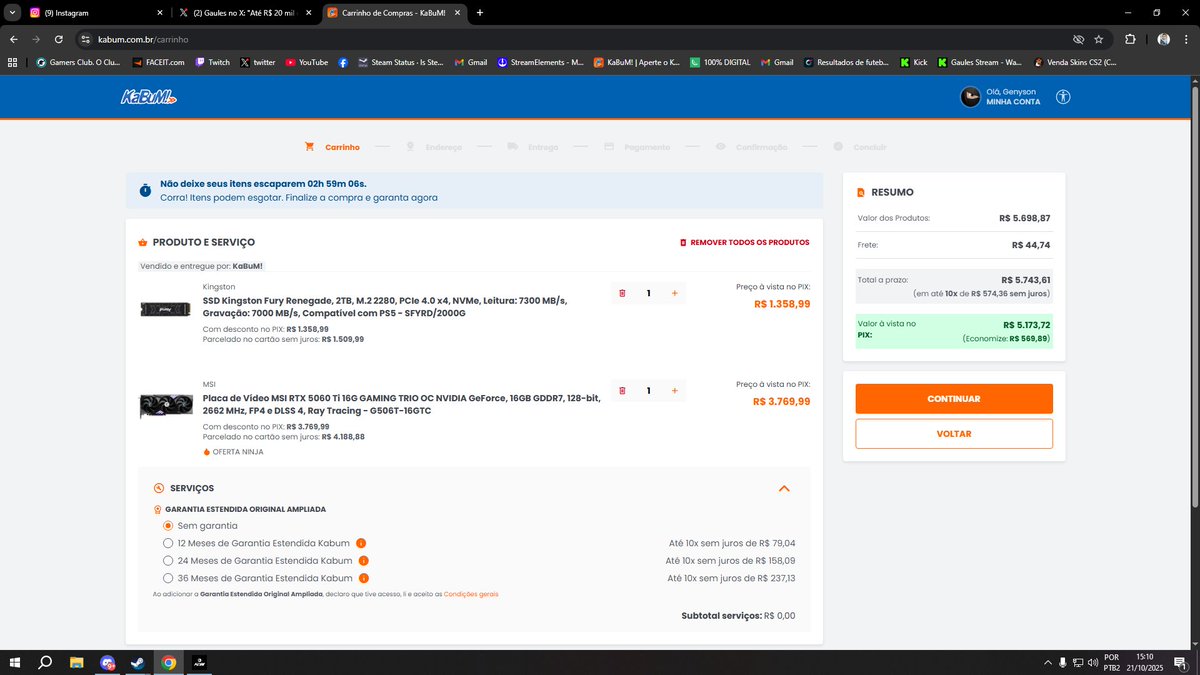Go to the Endereço checkout step

[x=434, y=147]
